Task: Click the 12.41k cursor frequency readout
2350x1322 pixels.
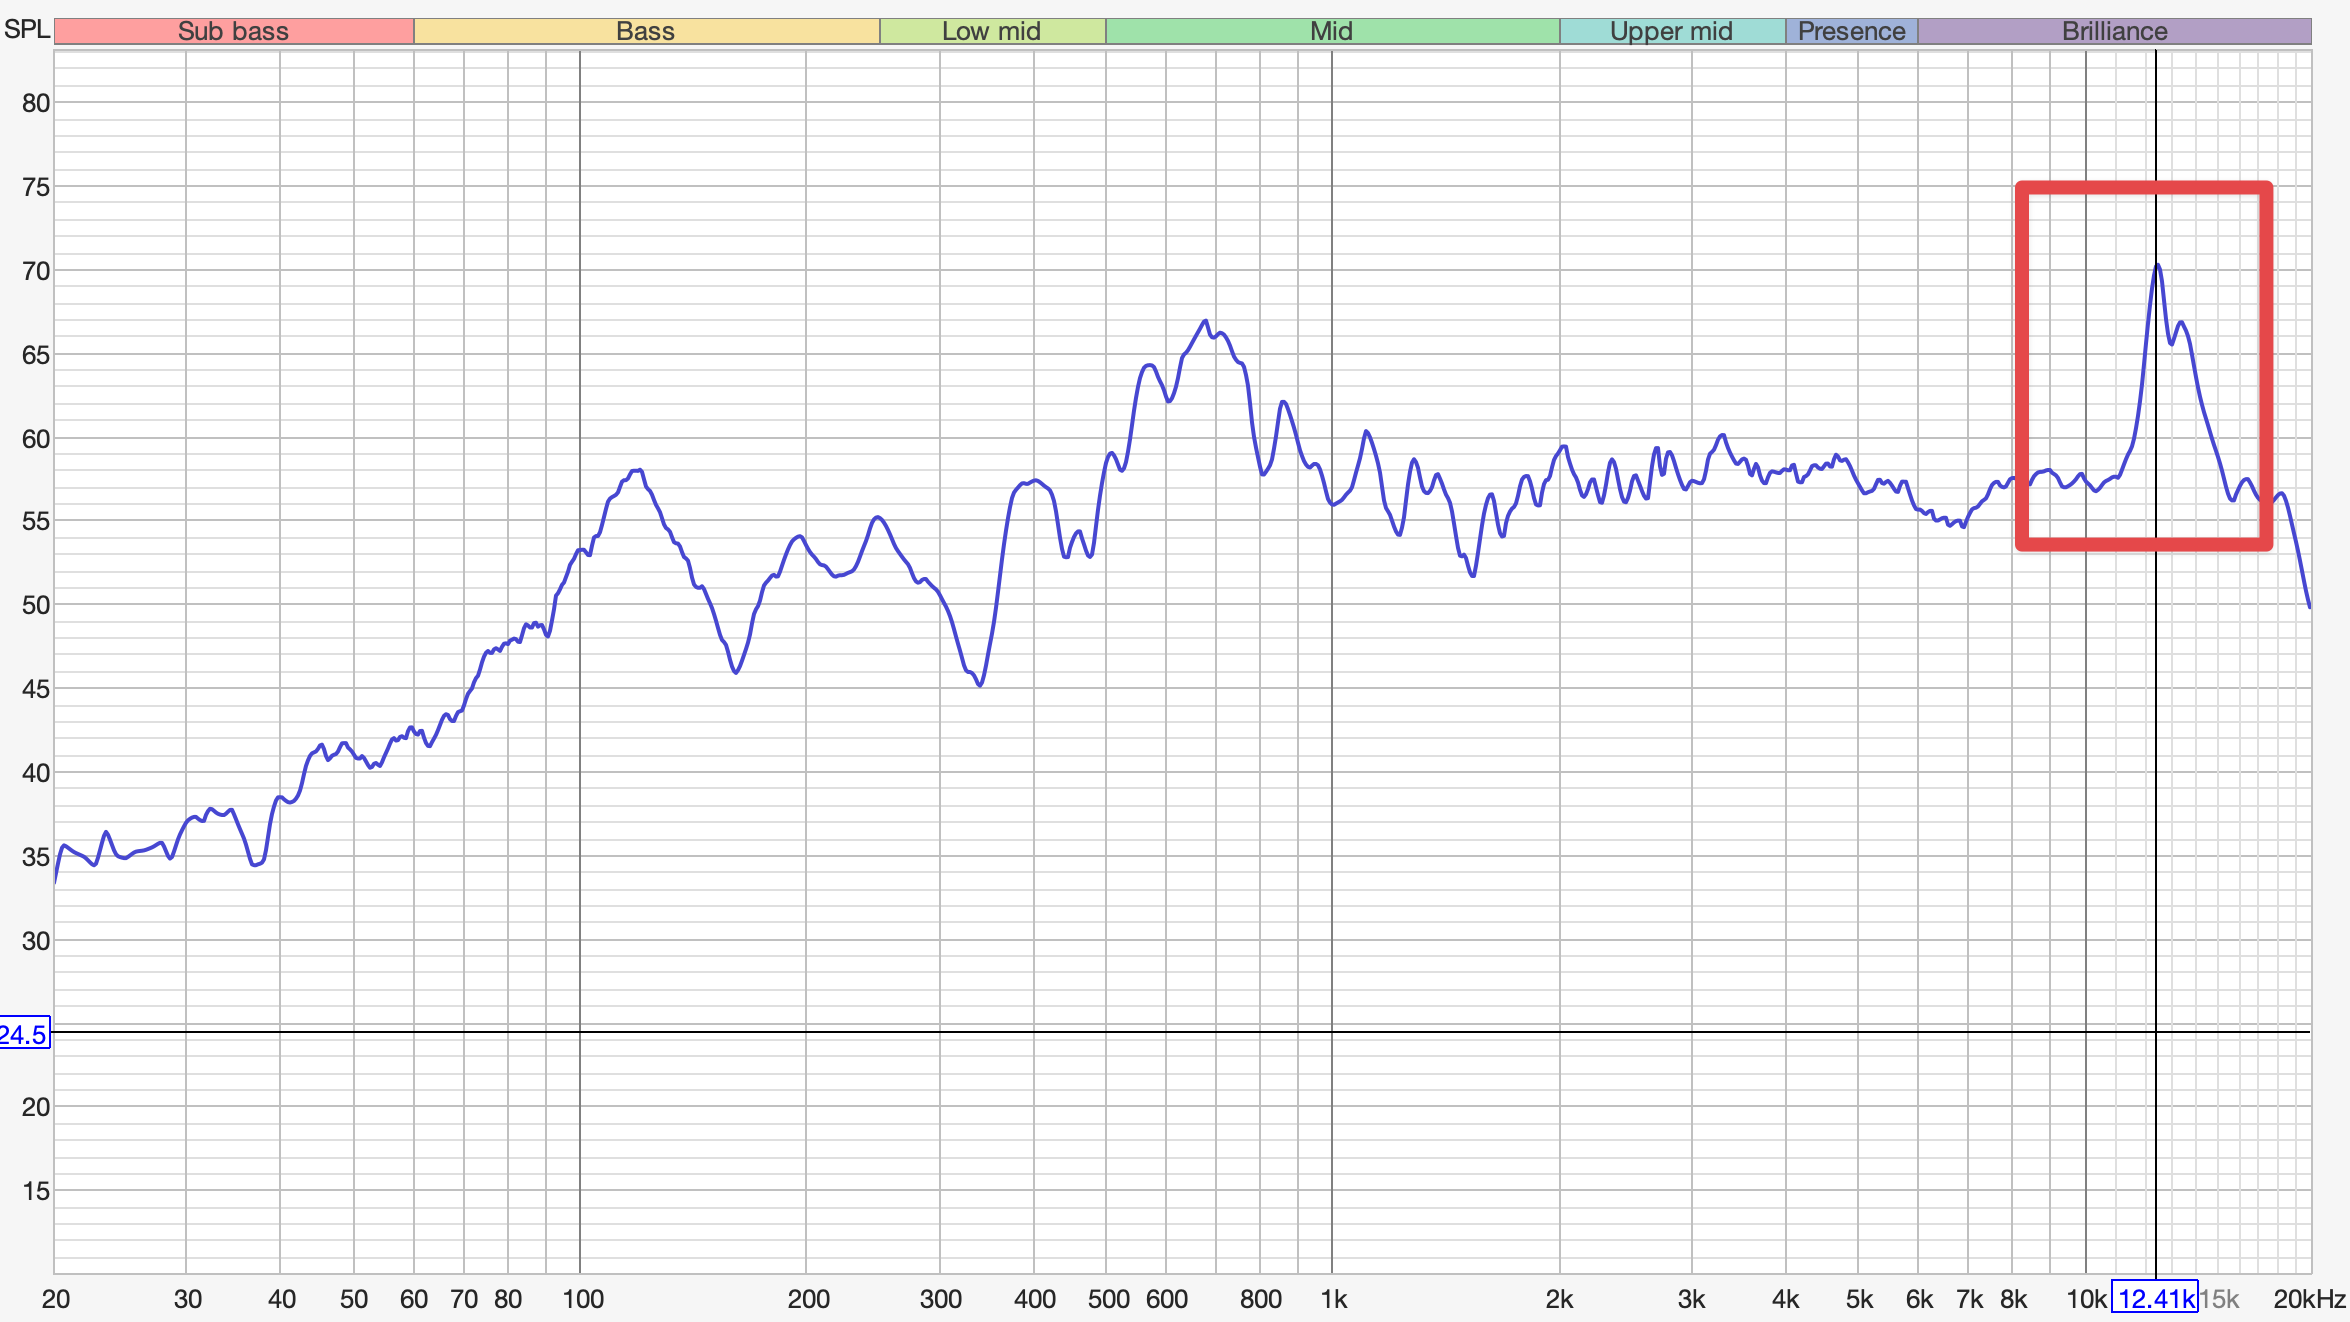Action: [x=2154, y=1299]
